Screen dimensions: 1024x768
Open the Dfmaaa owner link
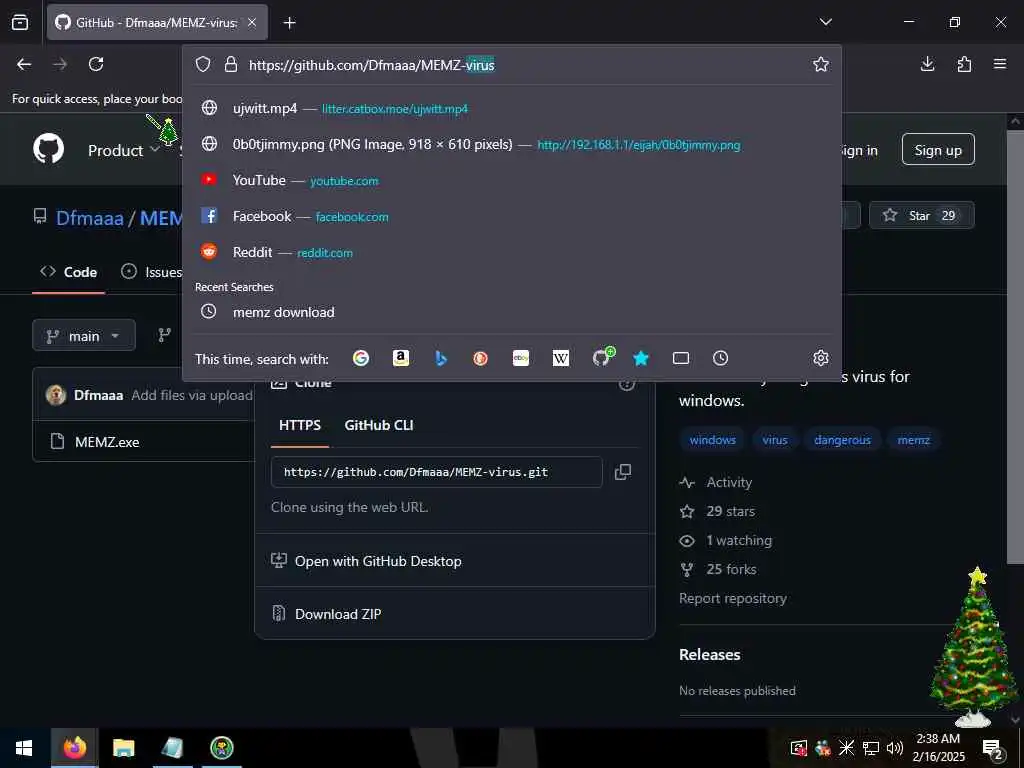[89, 218]
